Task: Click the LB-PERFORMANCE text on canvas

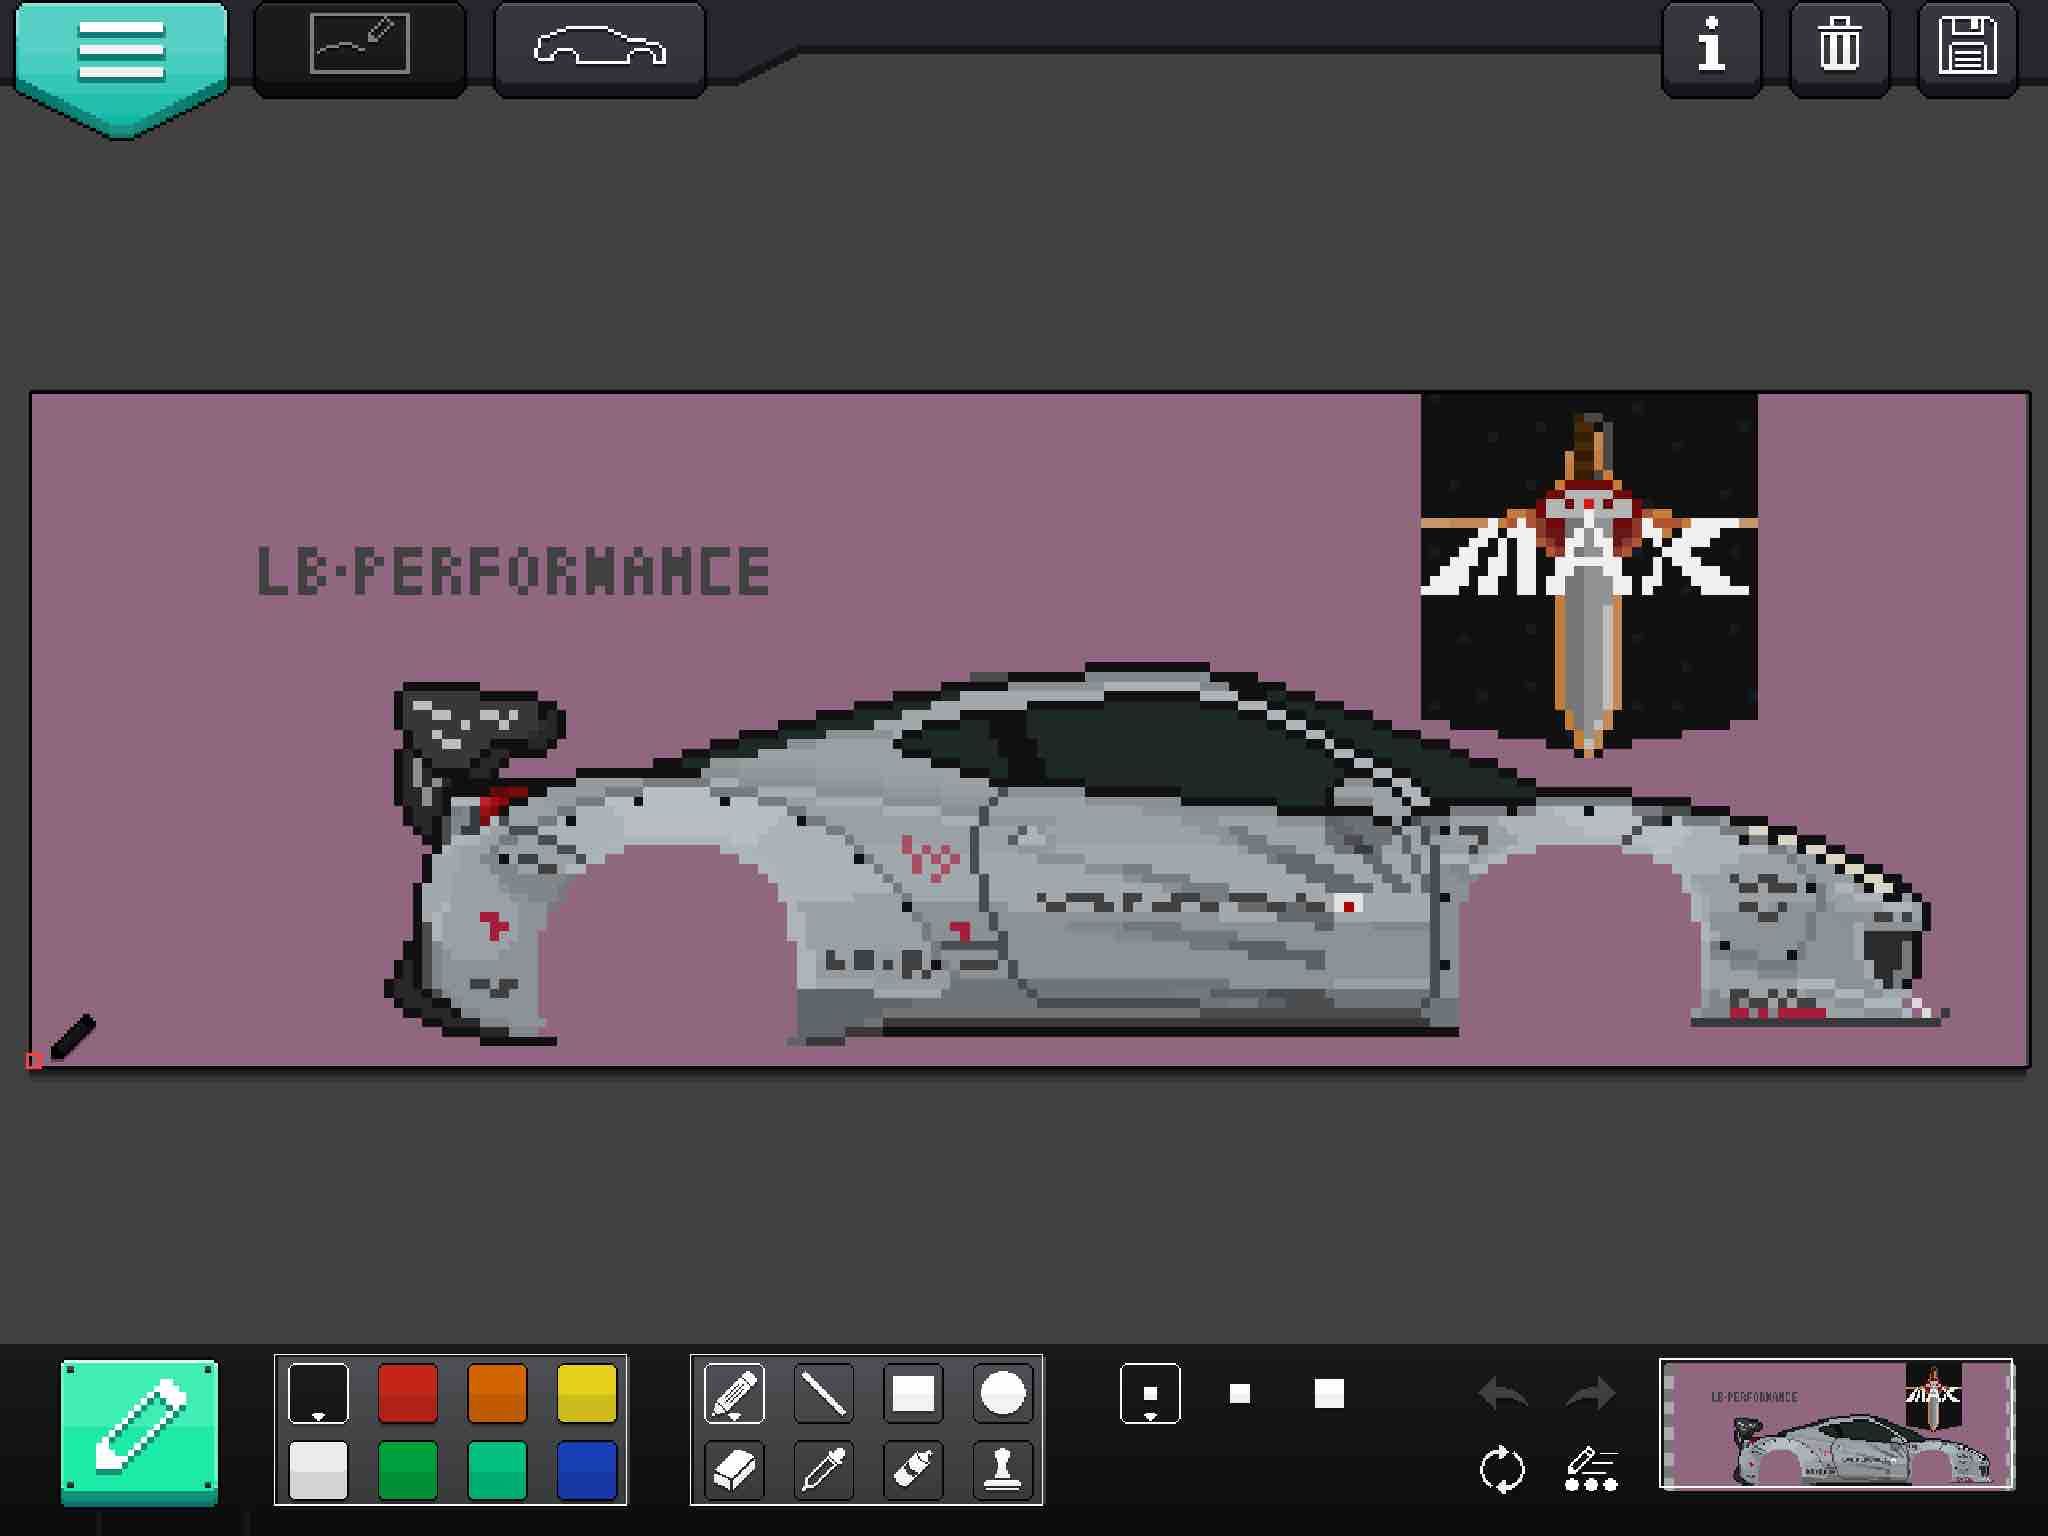Action: [513, 571]
